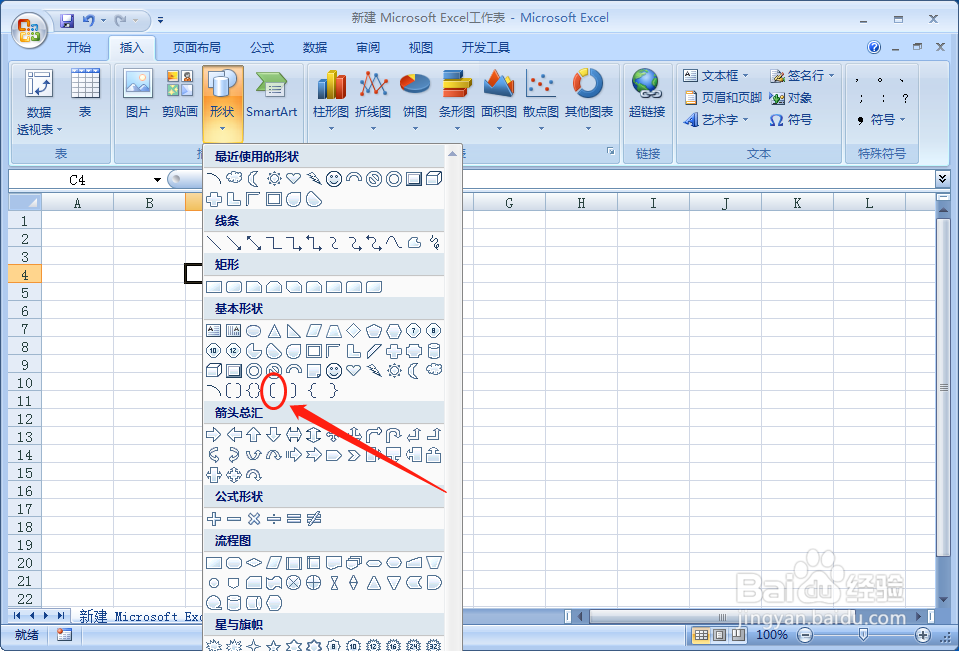Click the Undo arrow icon
Screen dimensions: 959x651
click(x=89, y=20)
